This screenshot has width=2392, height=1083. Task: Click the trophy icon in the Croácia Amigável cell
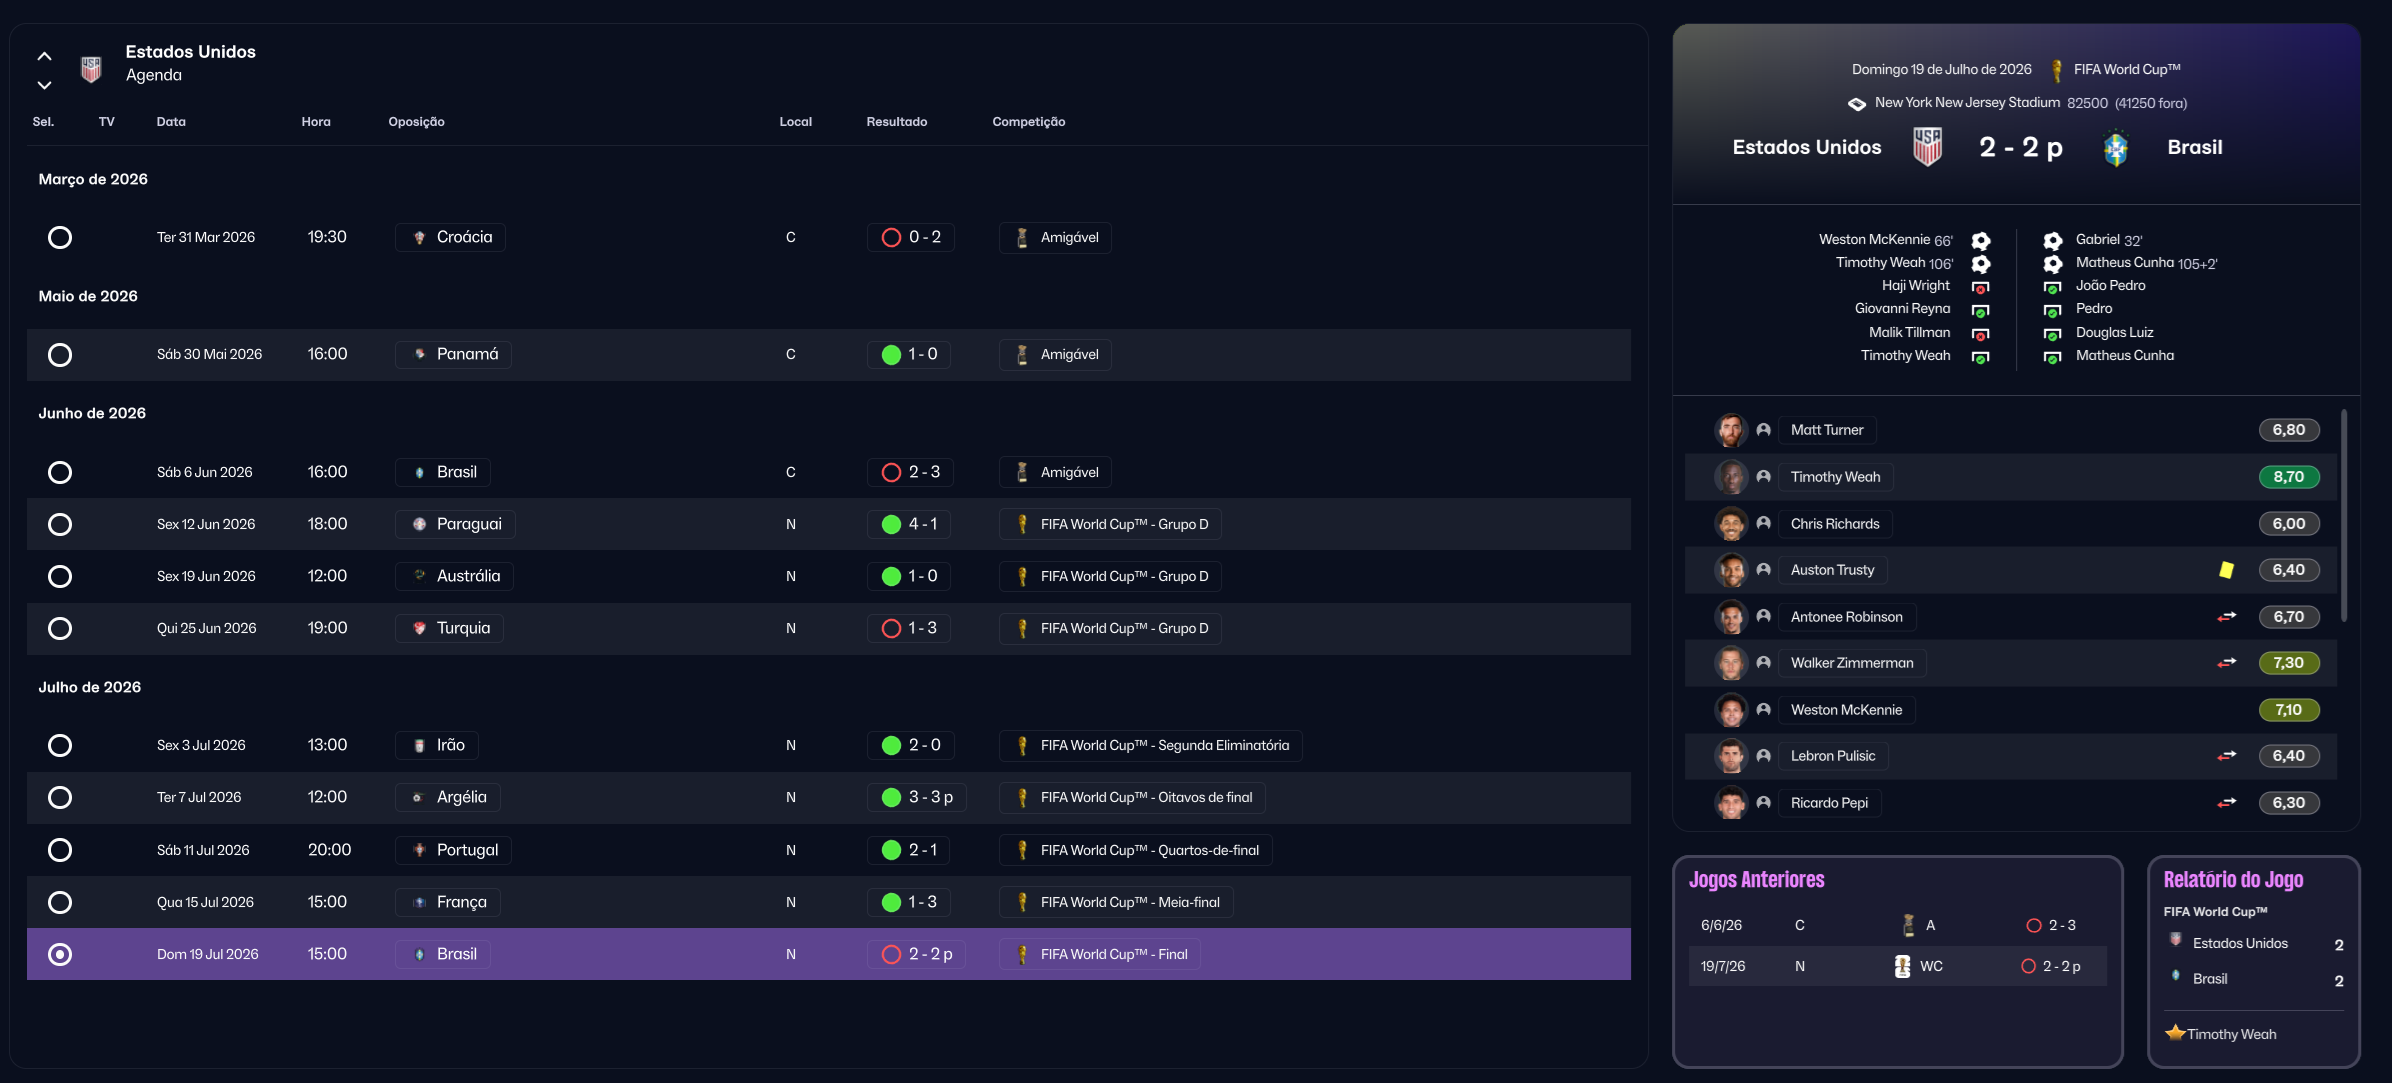(x=1022, y=238)
